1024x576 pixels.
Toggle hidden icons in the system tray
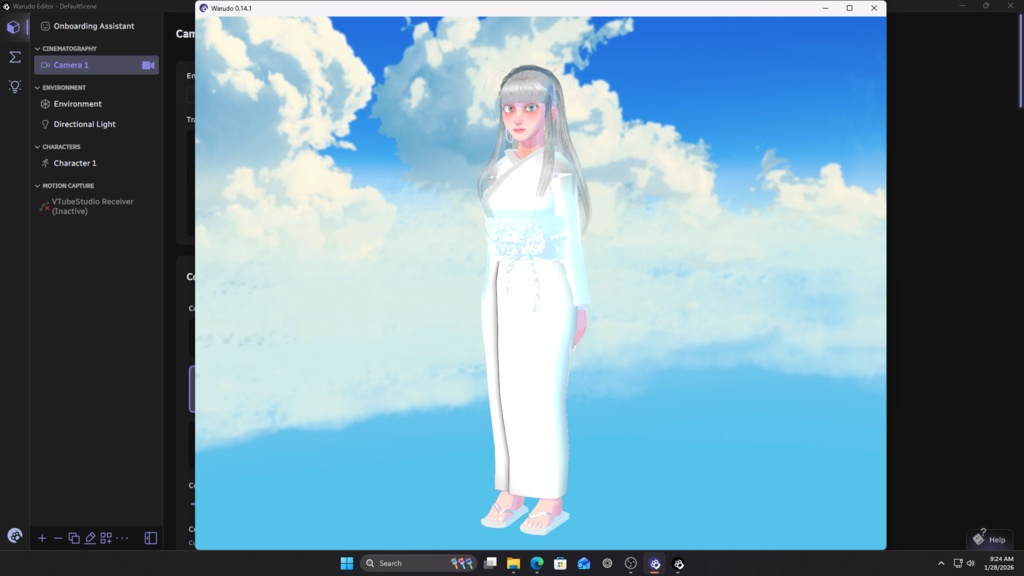[941, 562]
